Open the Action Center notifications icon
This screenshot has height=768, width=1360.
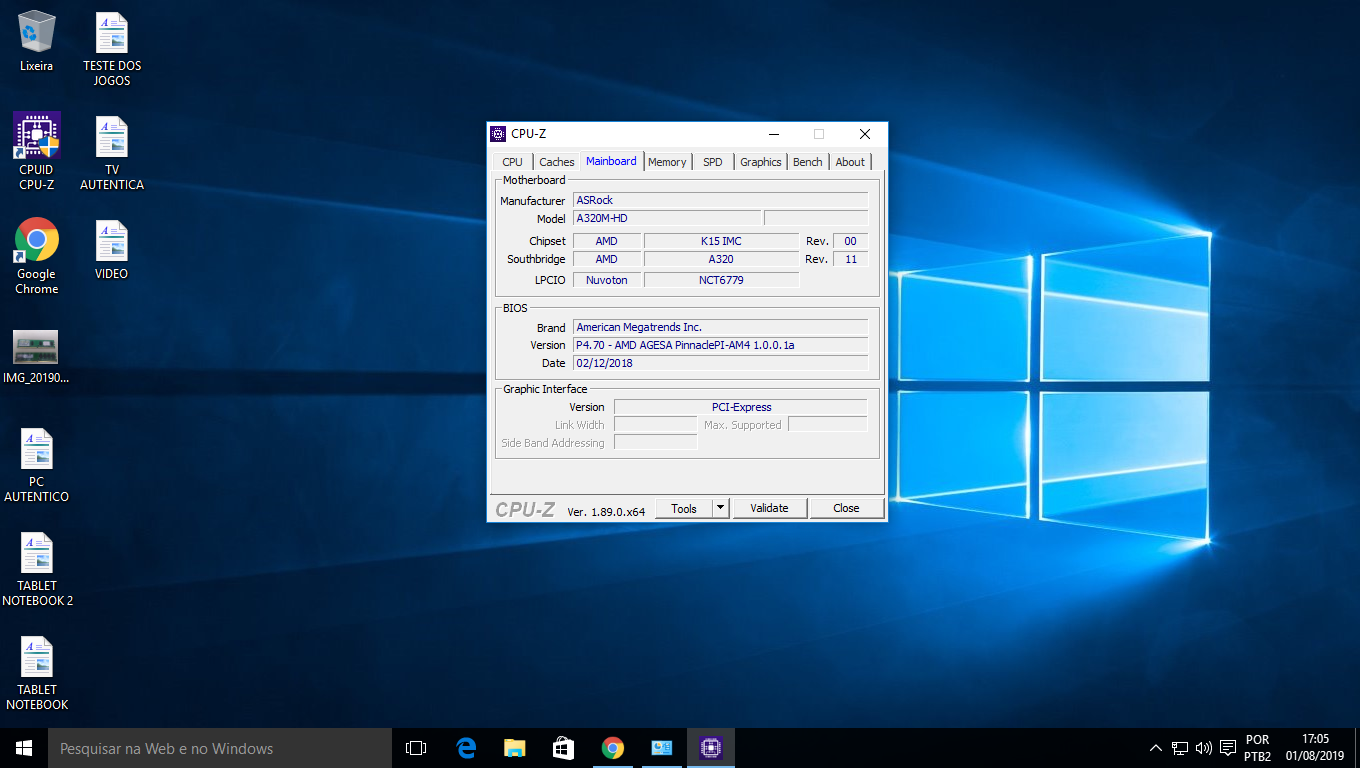pos(1228,748)
